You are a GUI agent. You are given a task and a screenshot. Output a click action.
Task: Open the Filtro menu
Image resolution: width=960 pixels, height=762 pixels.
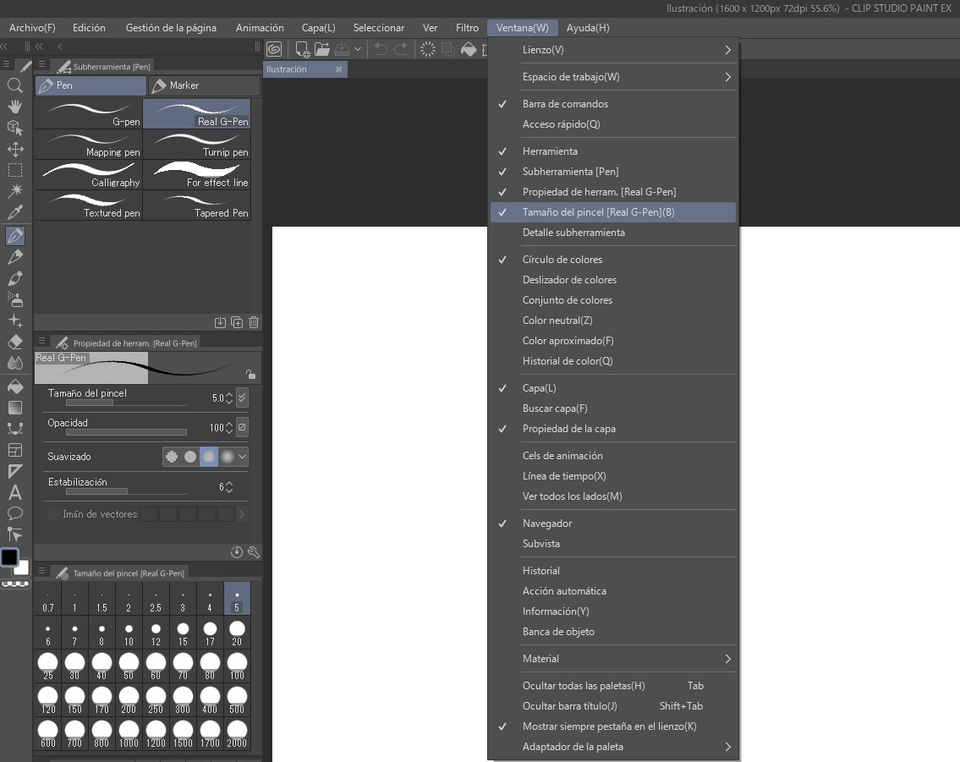466,27
